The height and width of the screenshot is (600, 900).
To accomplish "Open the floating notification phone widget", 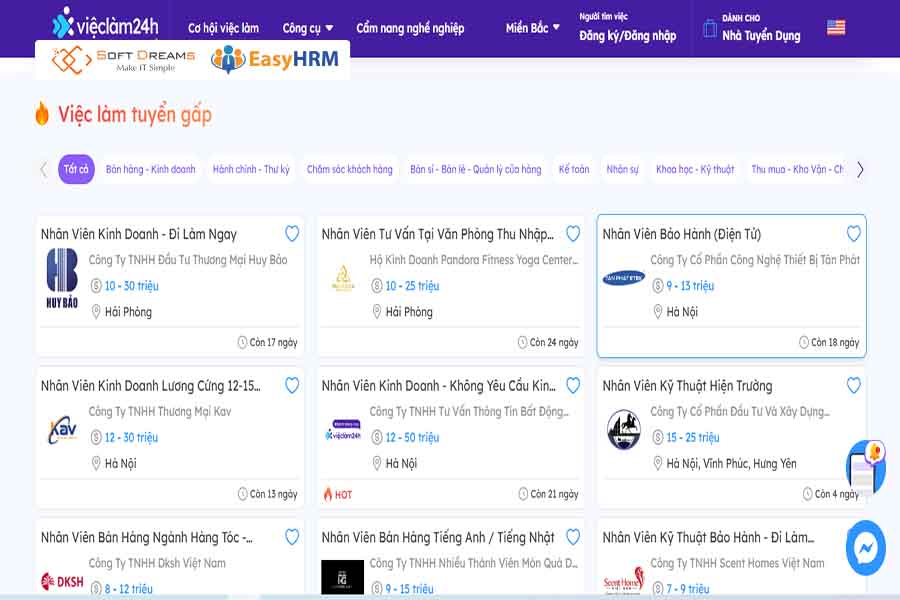I will tap(867, 466).
